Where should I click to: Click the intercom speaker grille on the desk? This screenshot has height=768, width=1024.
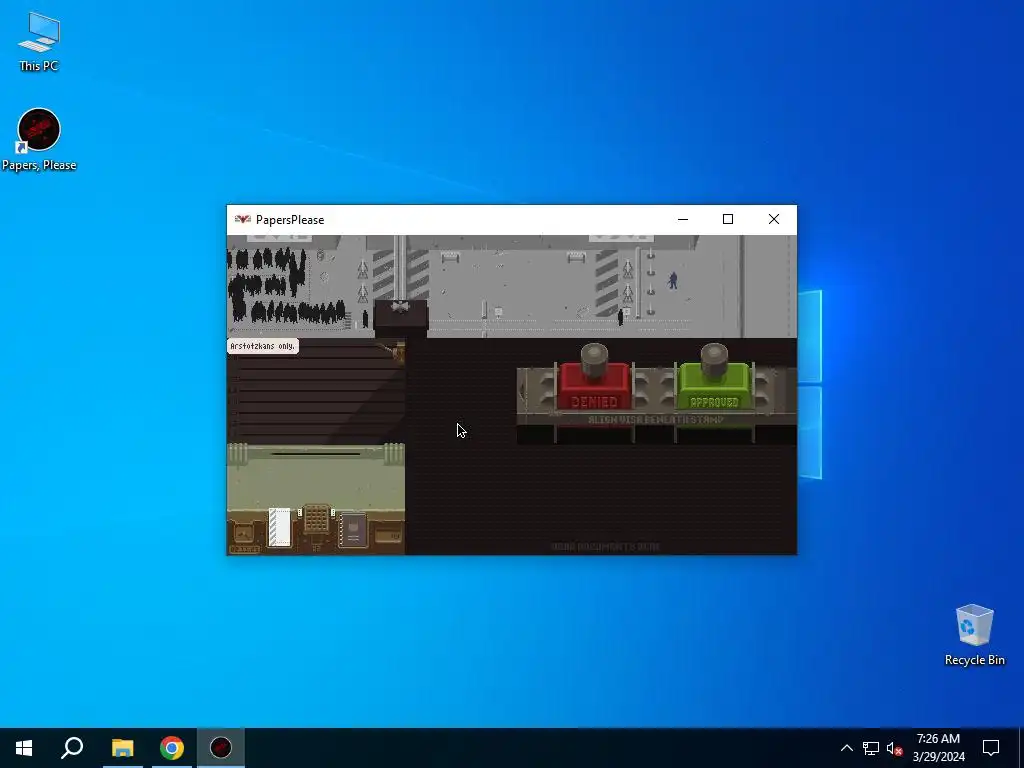pyautogui.click(x=317, y=519)
